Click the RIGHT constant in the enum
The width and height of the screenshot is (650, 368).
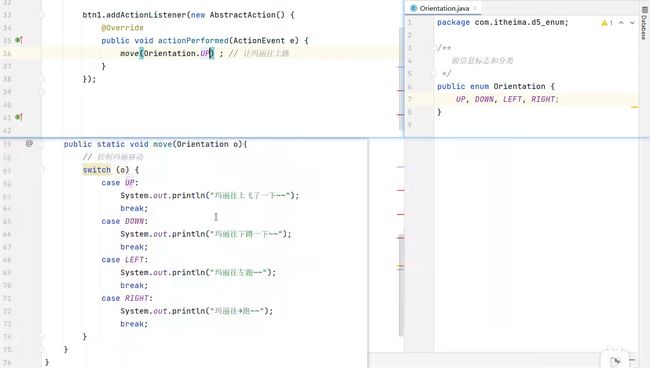click(543, 99)
